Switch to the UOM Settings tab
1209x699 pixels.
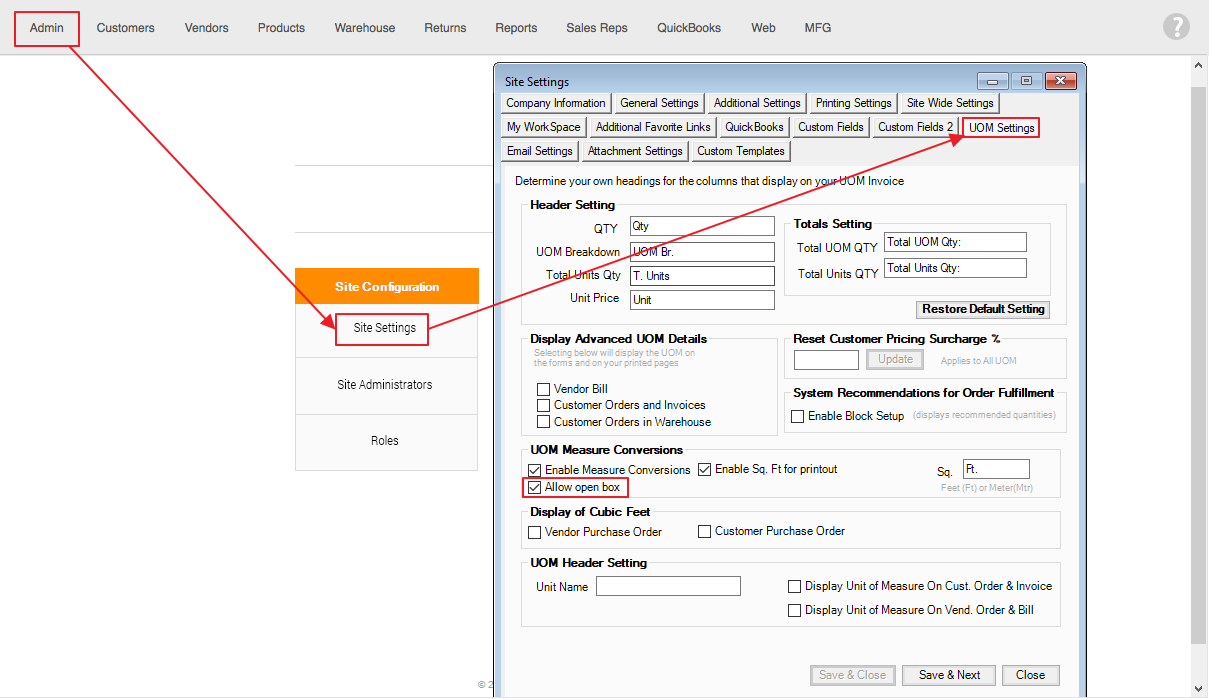1001,128
